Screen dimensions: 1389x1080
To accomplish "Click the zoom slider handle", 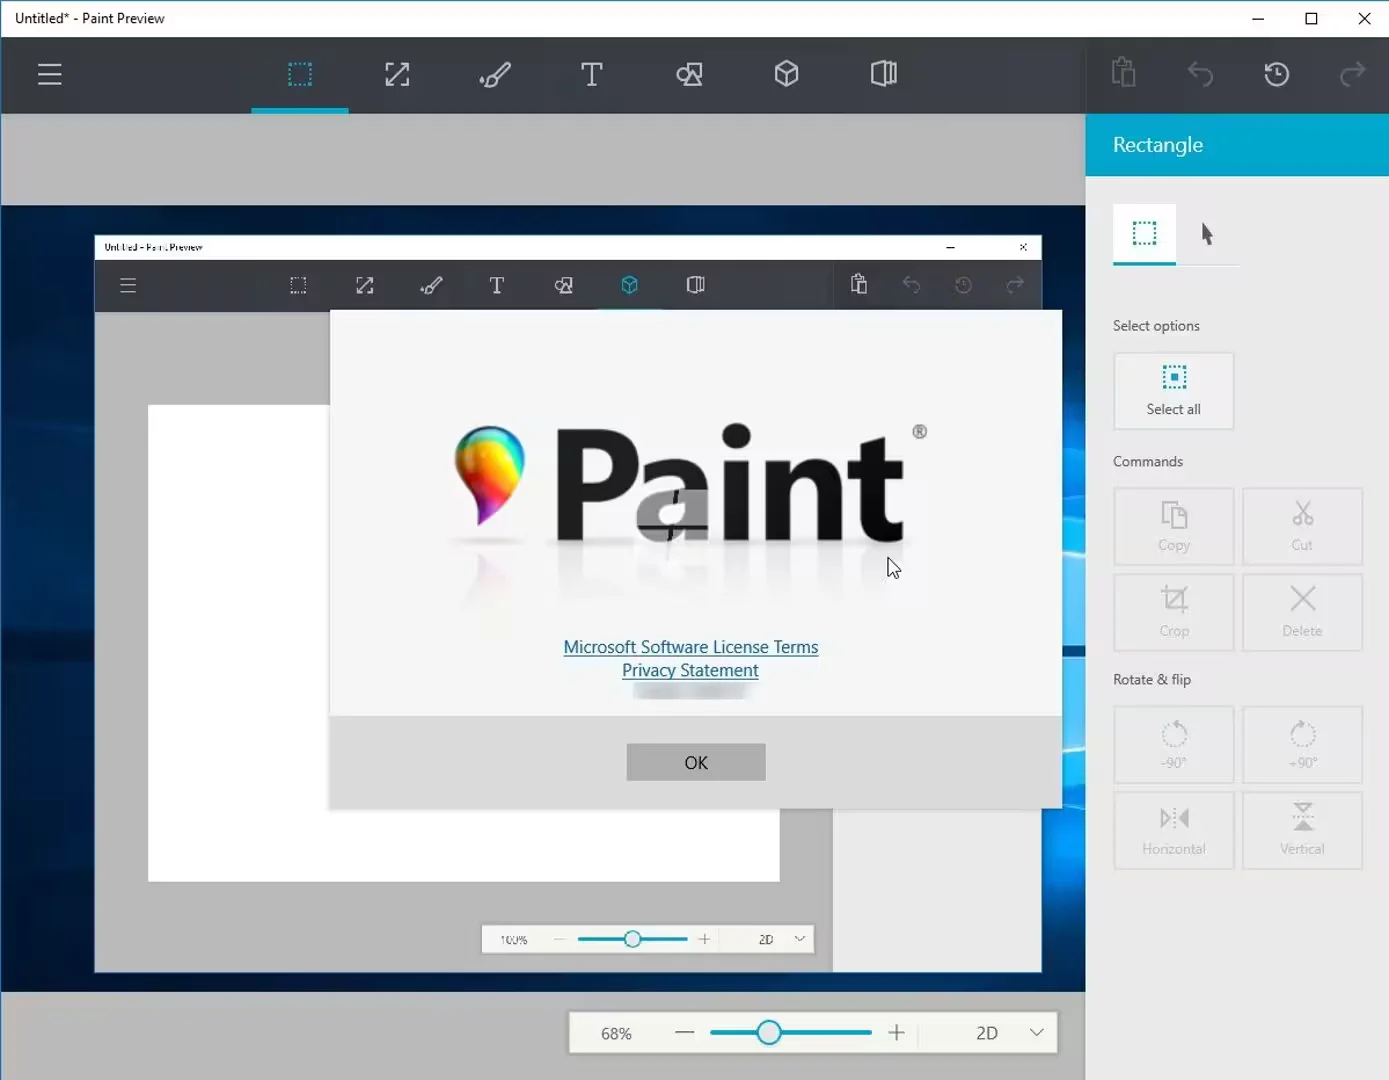I will pyautogui.click(x=768, y=1033).
